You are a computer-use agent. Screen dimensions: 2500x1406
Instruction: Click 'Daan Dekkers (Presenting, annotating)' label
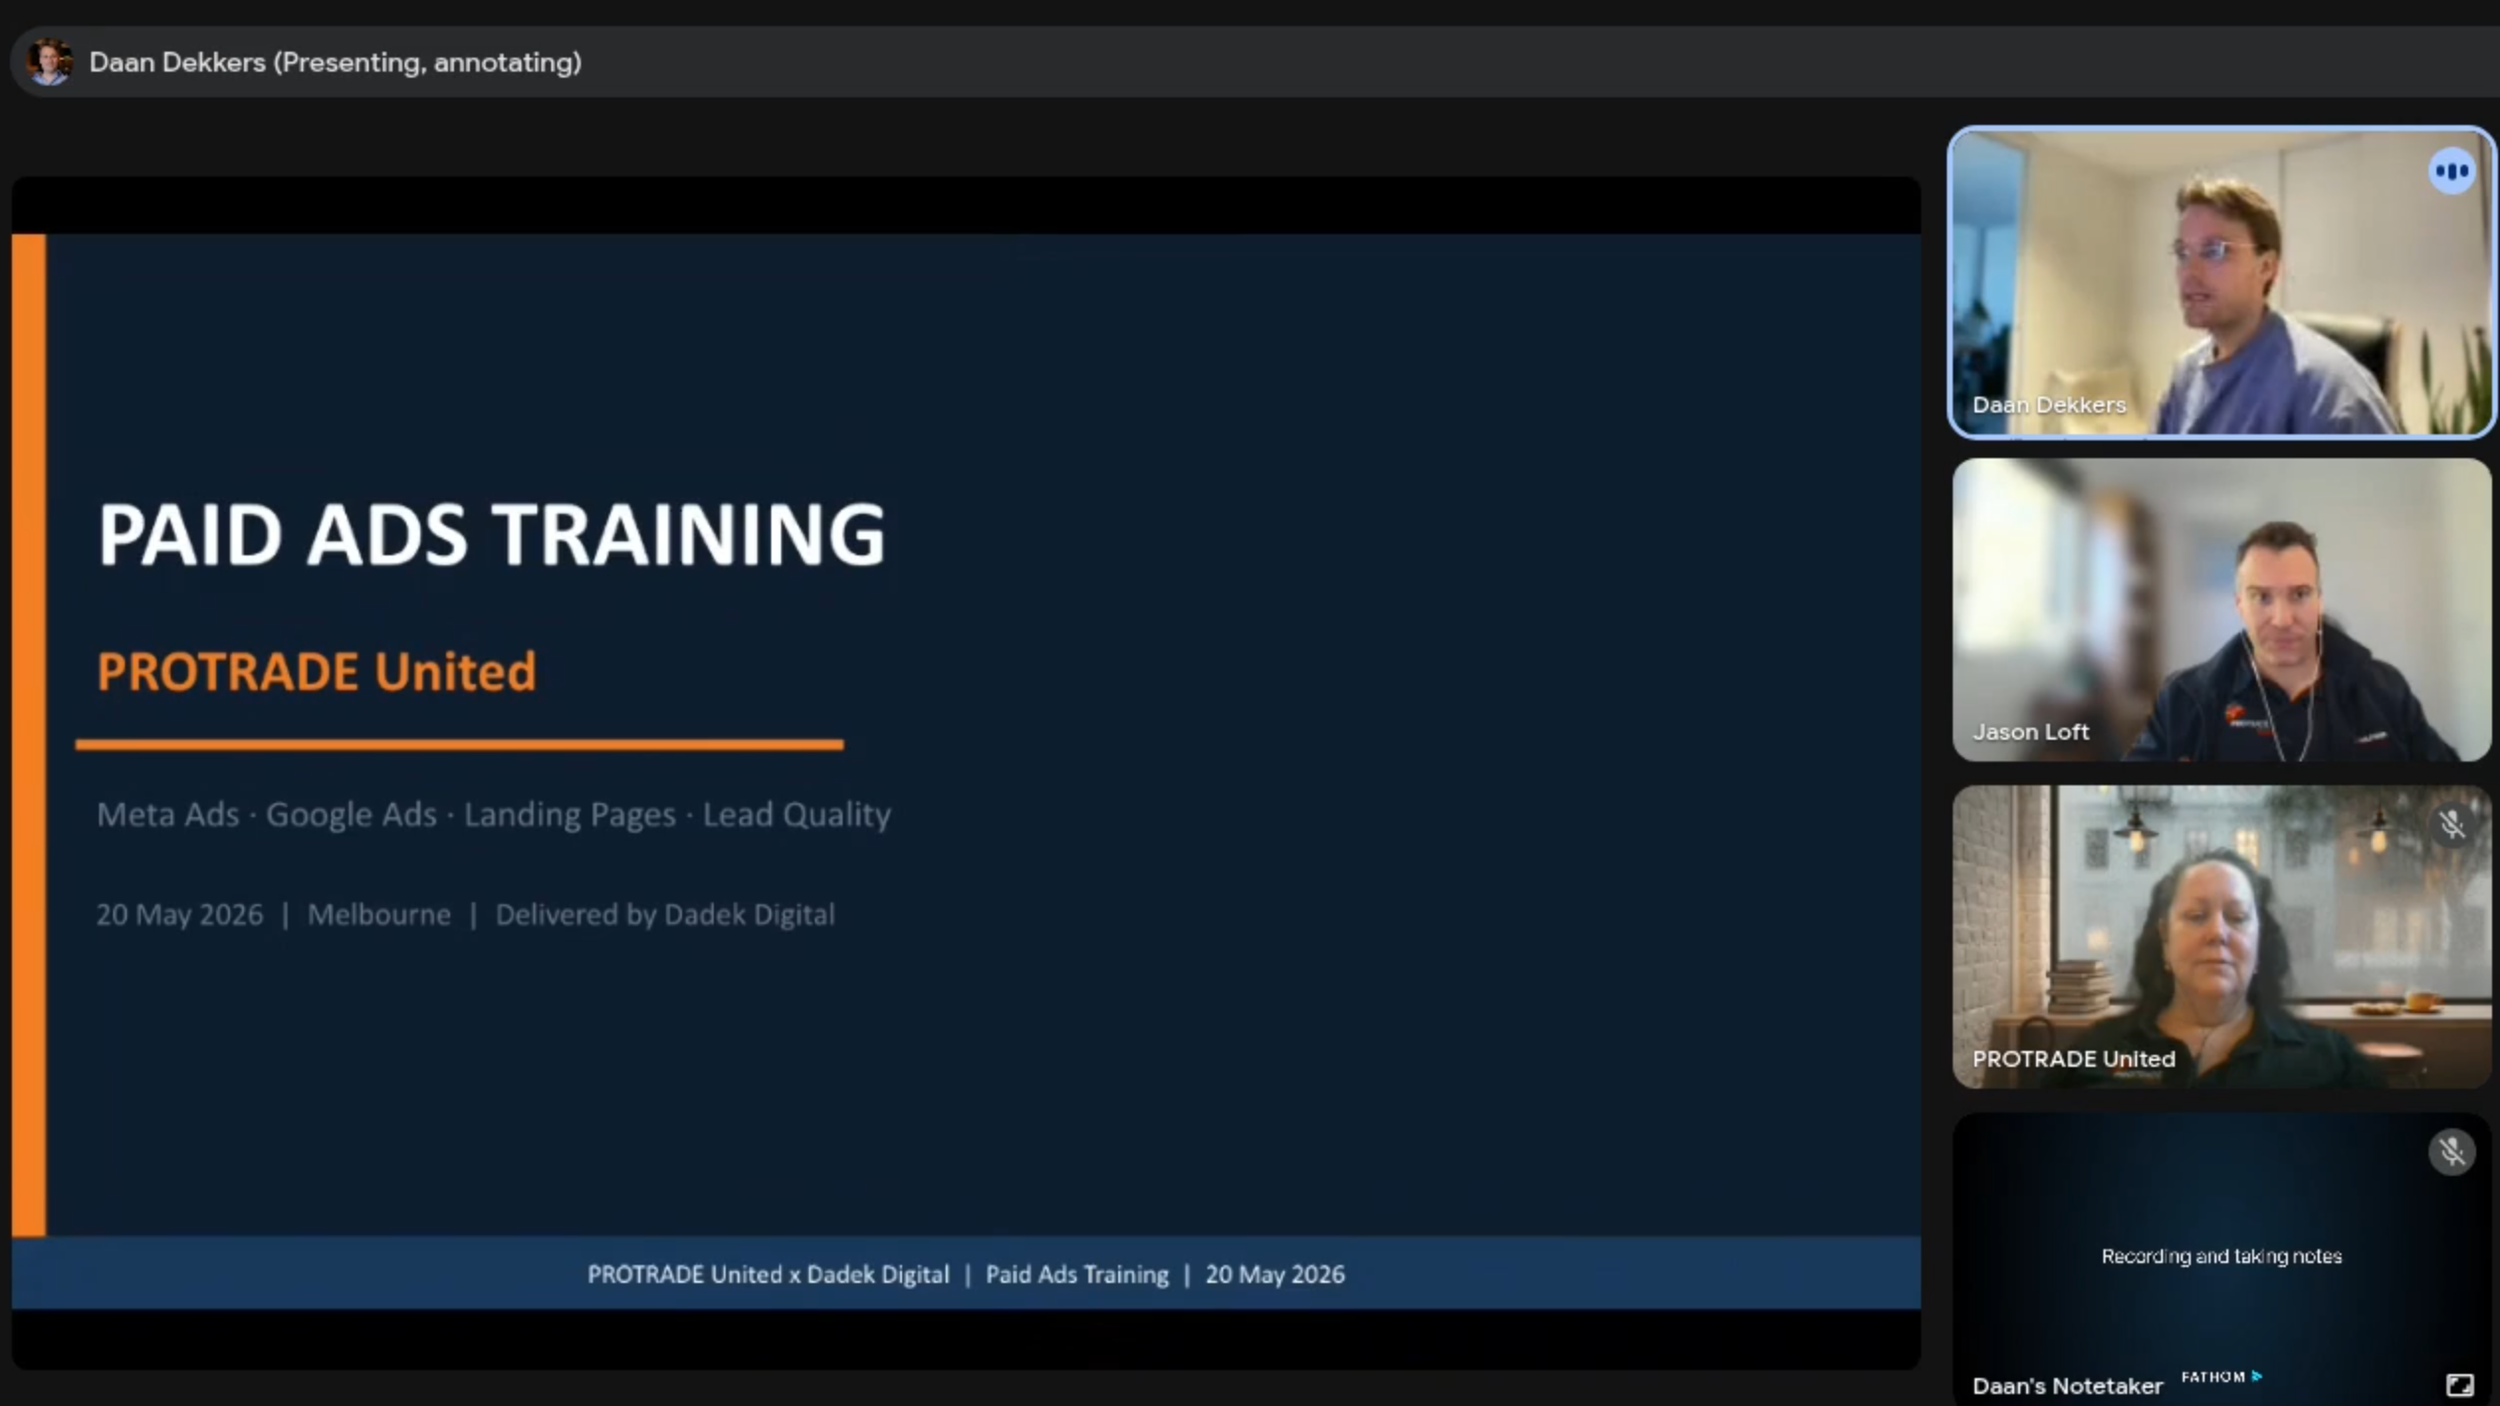(335, 62)
